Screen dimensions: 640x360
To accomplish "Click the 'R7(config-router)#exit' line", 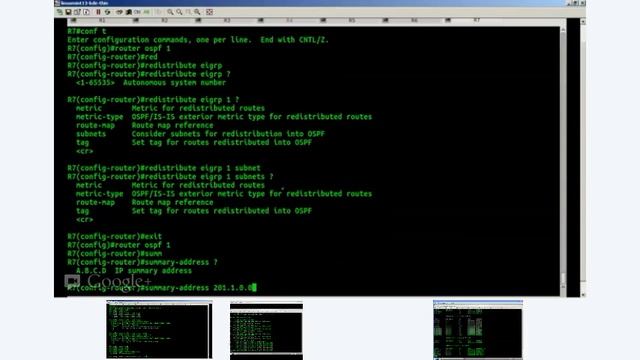I will click(115, 237).
